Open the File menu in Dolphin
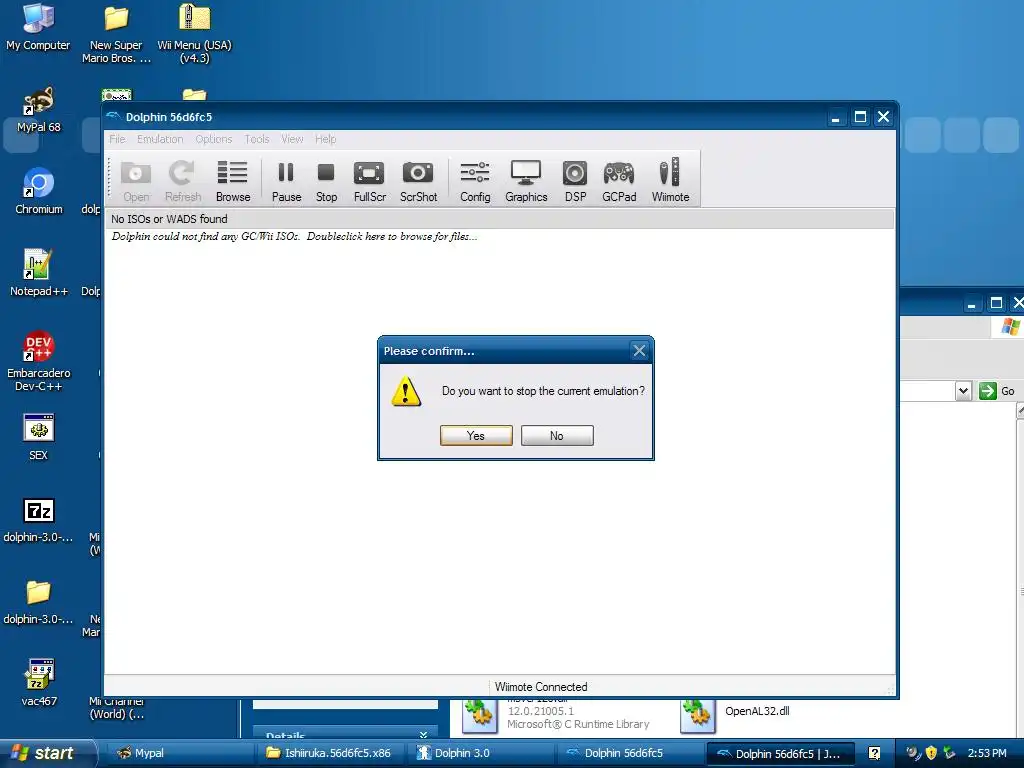Screen dimensions: 1024x768 point(118,139)
